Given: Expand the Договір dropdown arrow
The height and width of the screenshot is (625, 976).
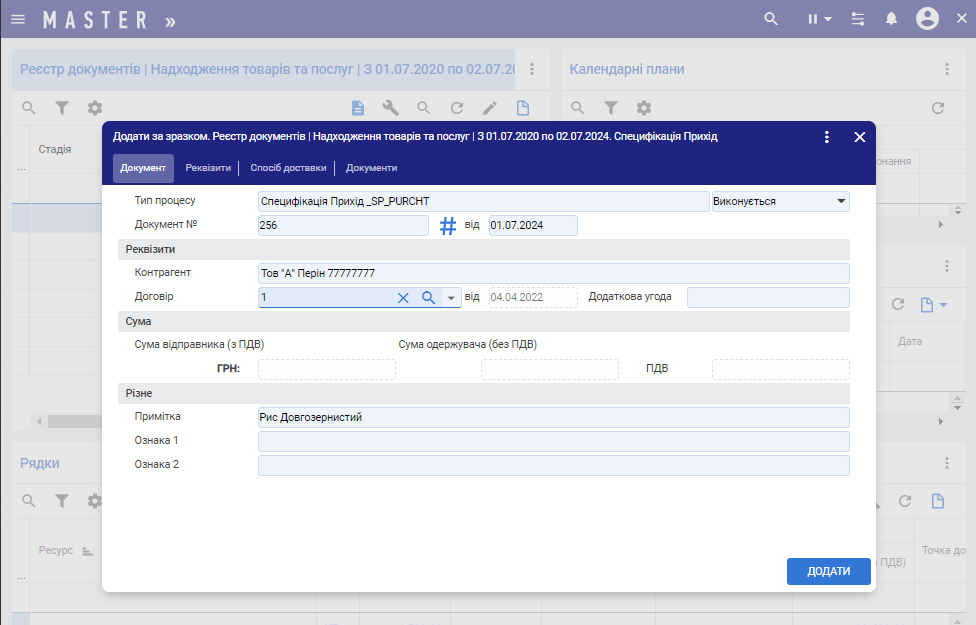Looking at the screenshot, I should click(x=451, y=298).
